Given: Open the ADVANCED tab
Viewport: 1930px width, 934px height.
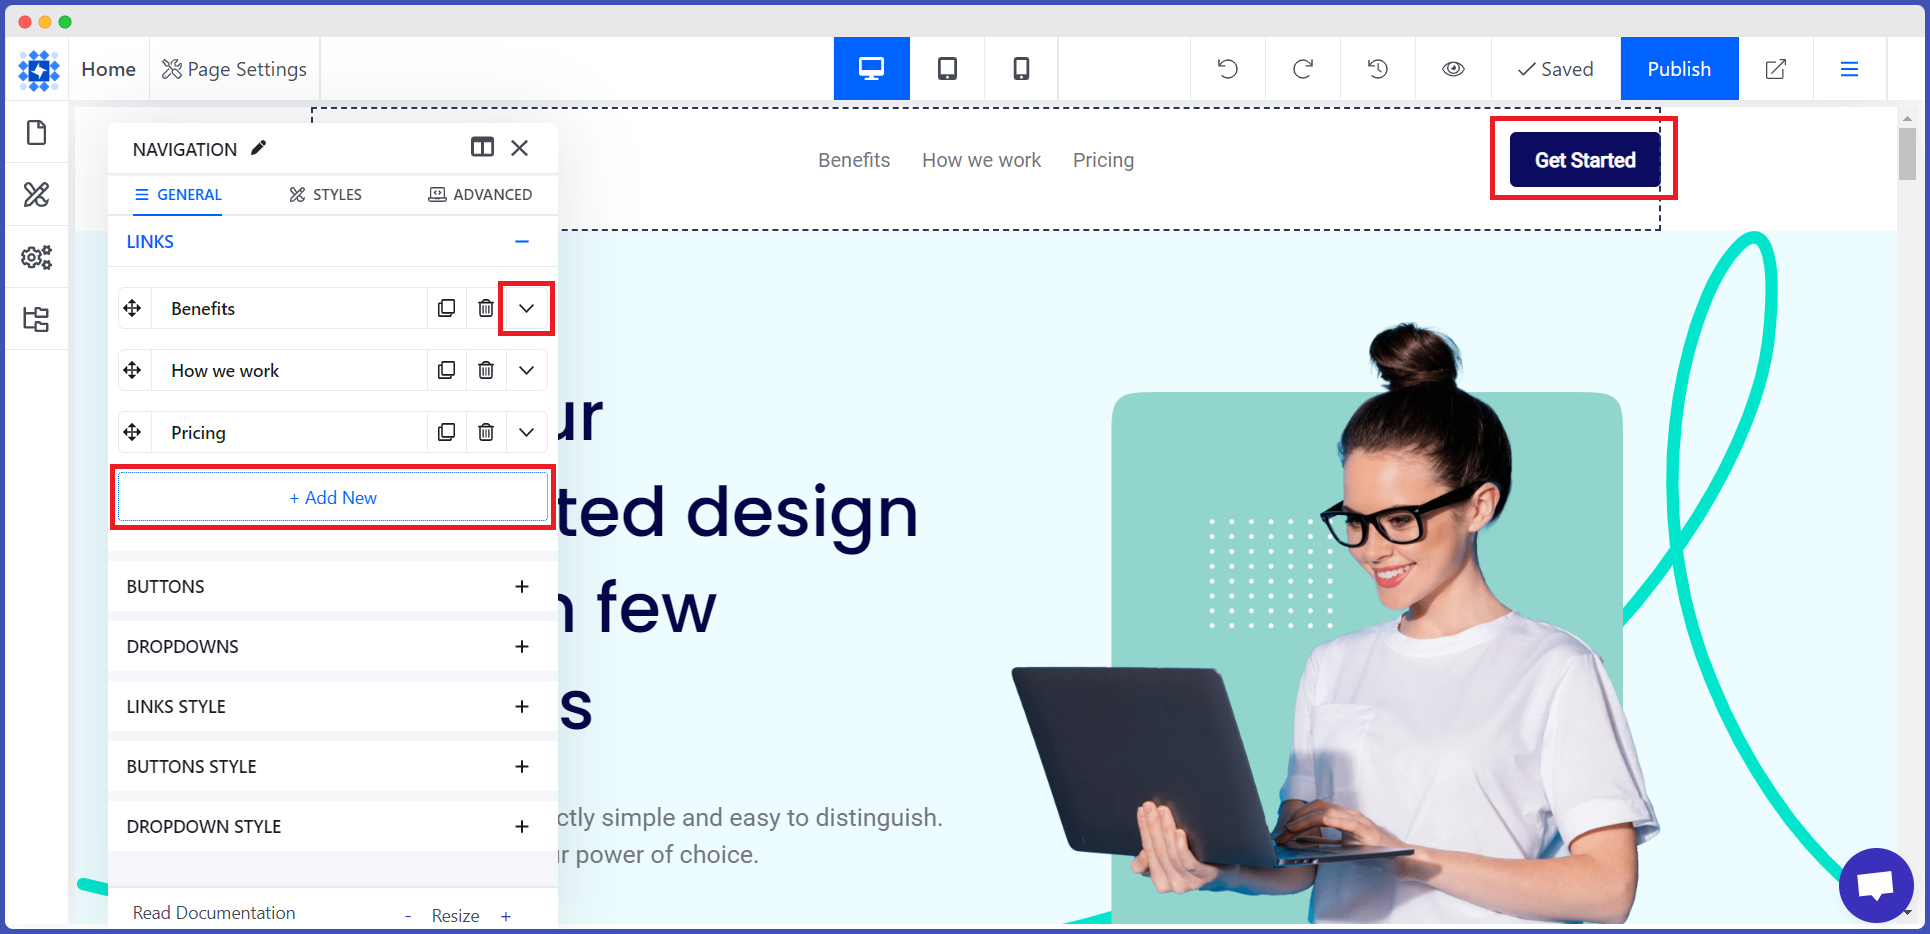Looking at the screenshot, I should click(x=481, y=194).
